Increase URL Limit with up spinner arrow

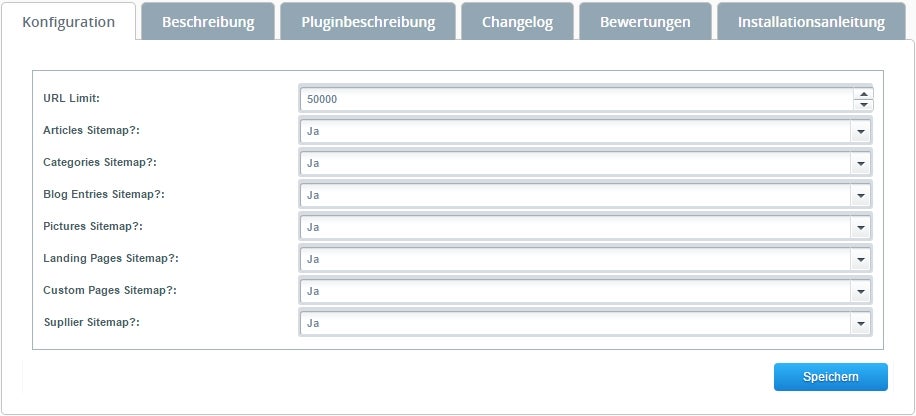[863, 94]
